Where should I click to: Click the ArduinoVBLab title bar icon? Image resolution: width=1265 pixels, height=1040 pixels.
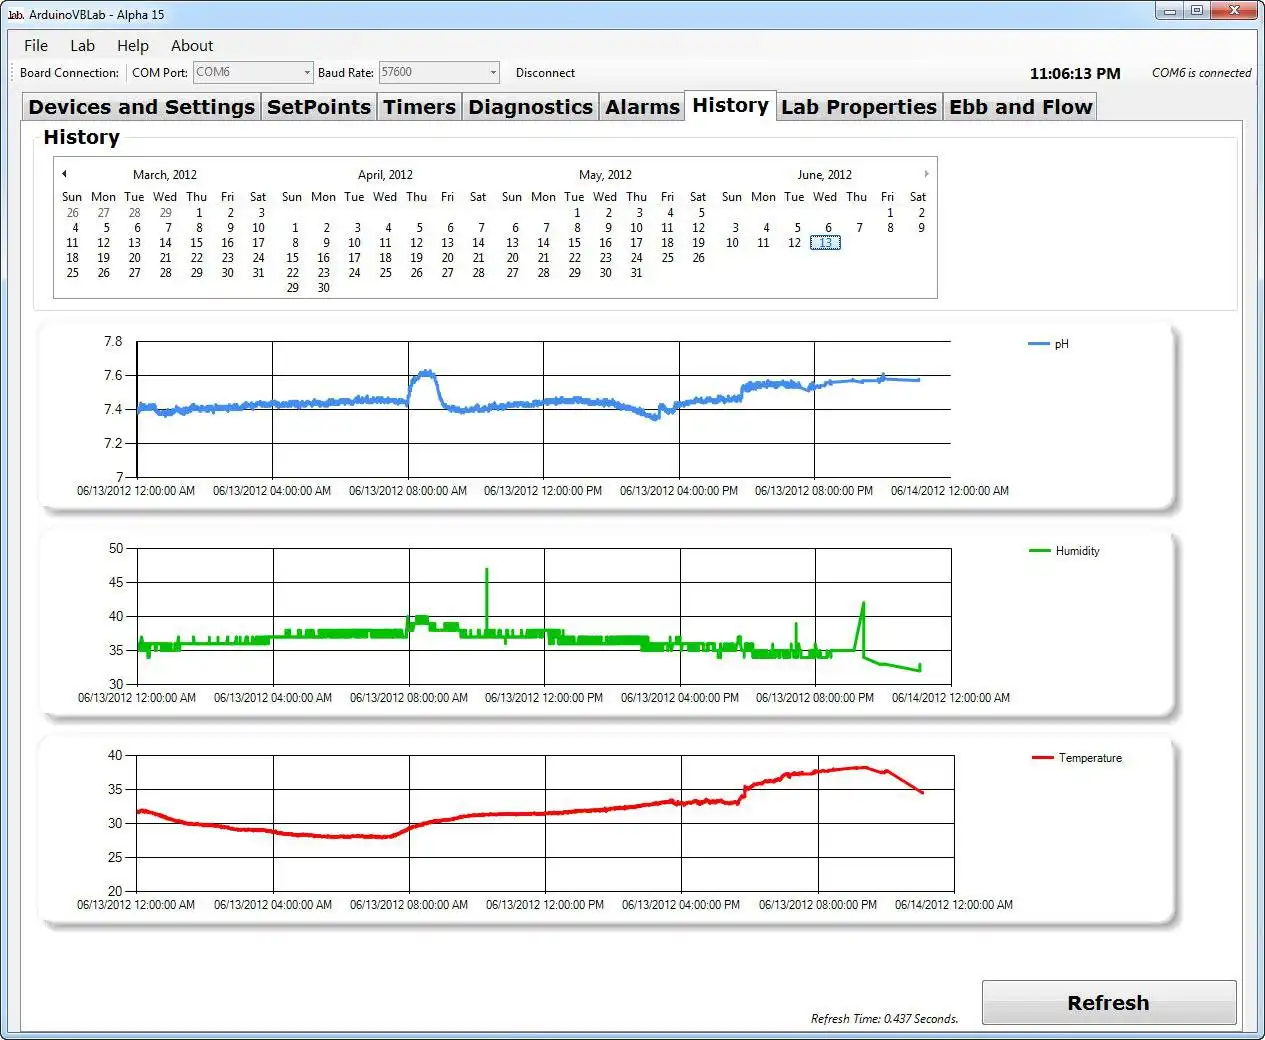pos(15,15)
